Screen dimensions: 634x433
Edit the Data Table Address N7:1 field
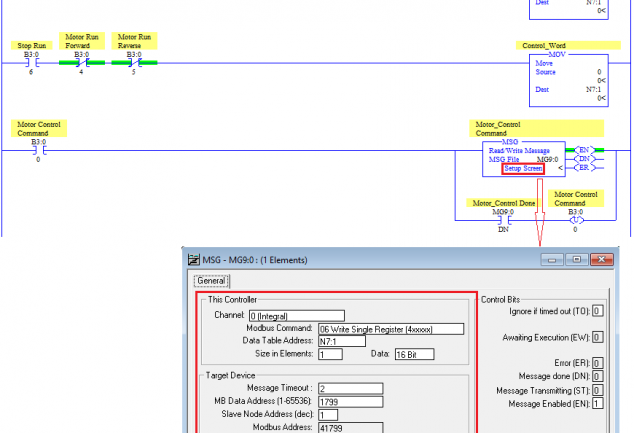point(342,341)
